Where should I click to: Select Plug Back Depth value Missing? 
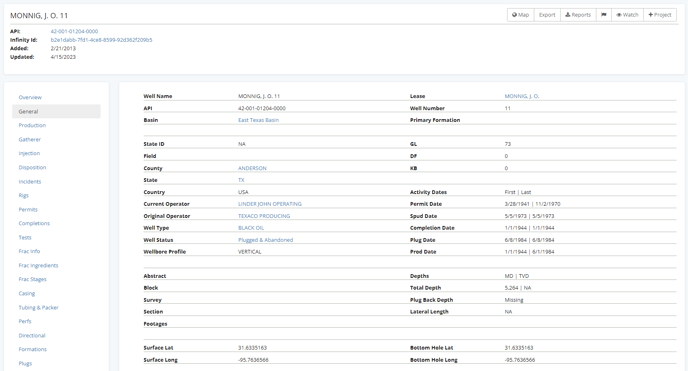point(514,300)
